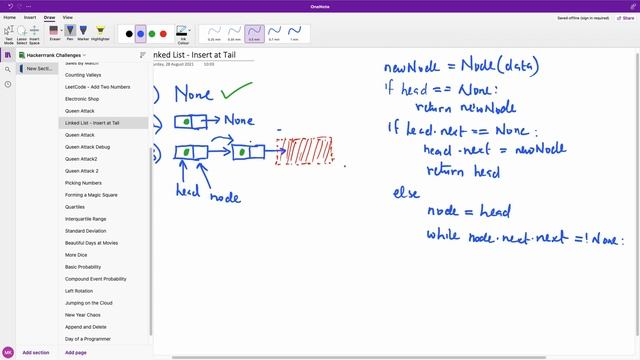Click the Share button
The image size is (640, 360).
point(626,18)
